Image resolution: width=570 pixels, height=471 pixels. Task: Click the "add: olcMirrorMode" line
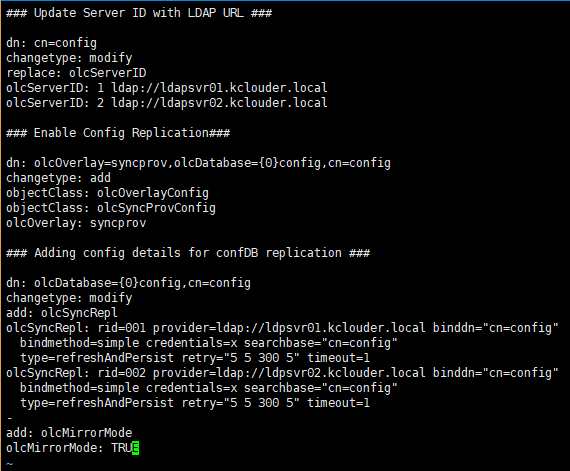[69, 433]
